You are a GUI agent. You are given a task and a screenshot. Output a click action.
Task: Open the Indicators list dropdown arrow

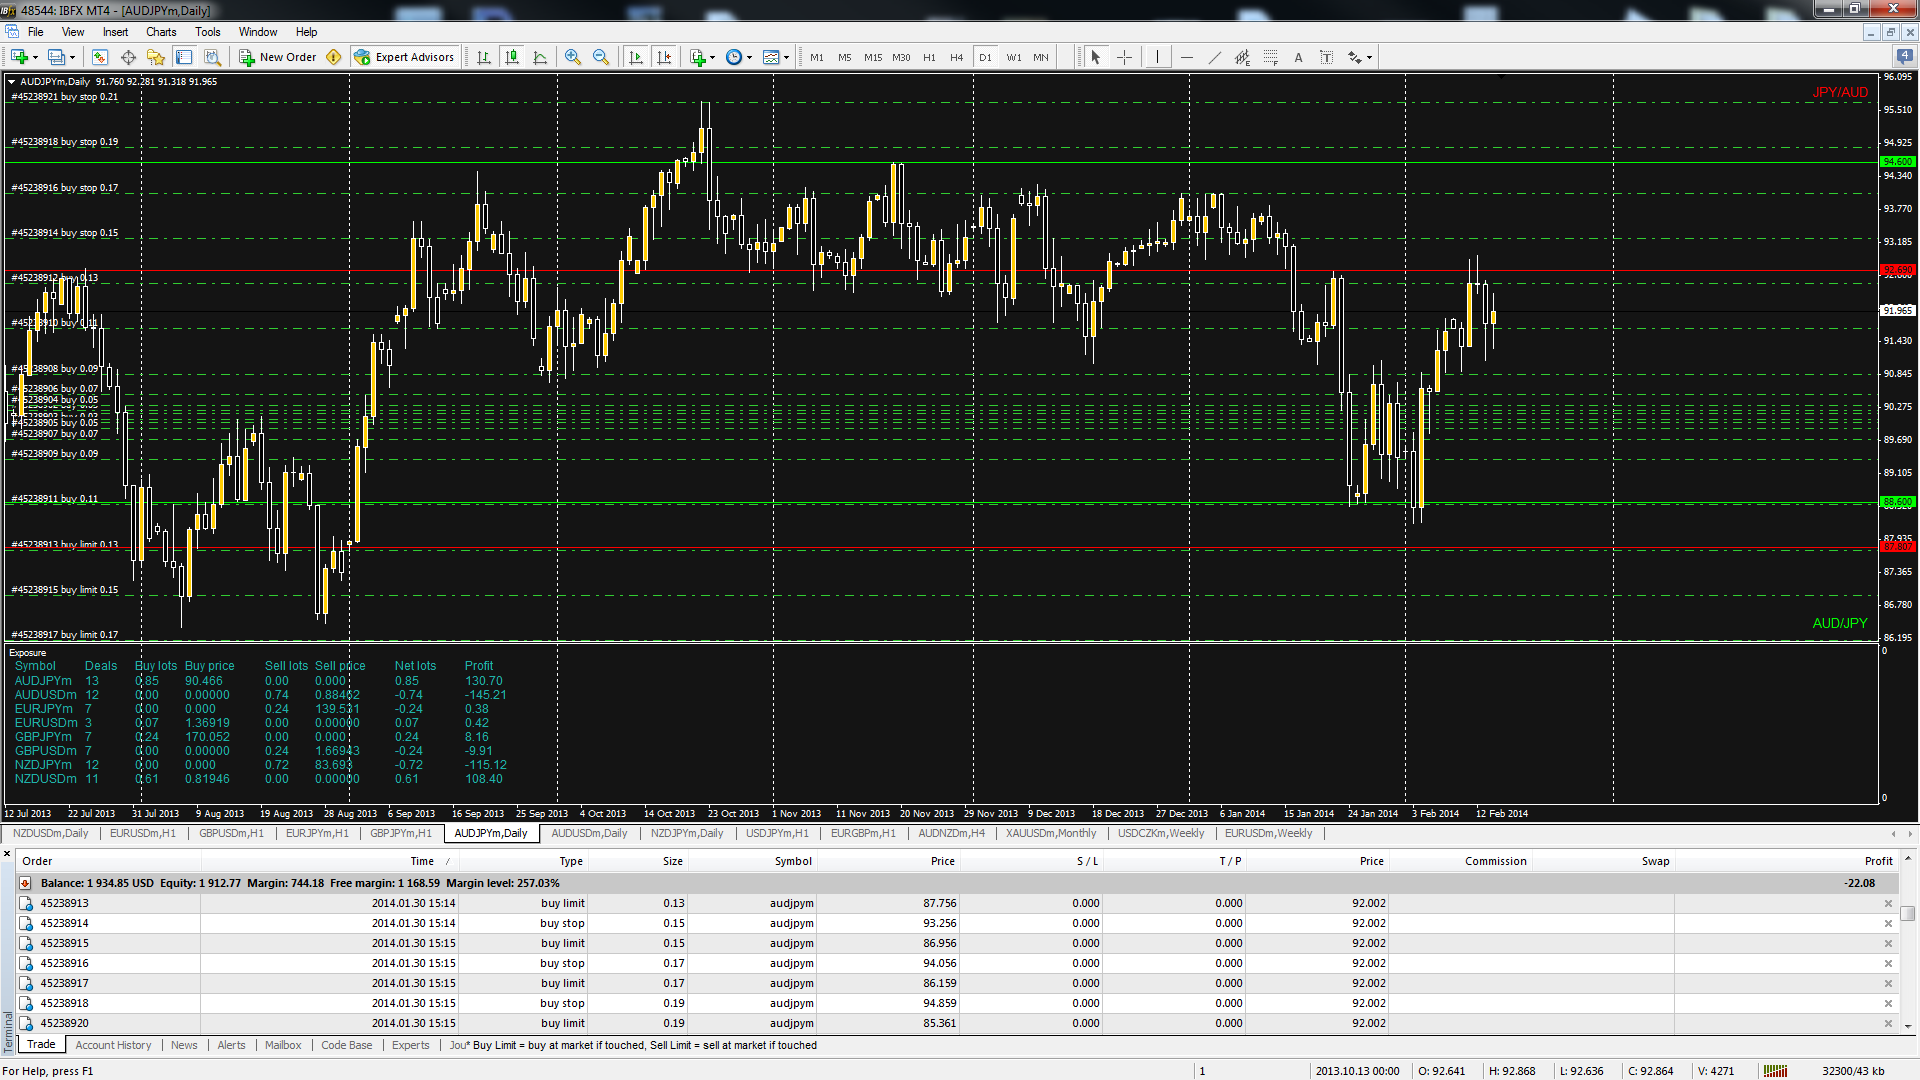pos(712,58)
